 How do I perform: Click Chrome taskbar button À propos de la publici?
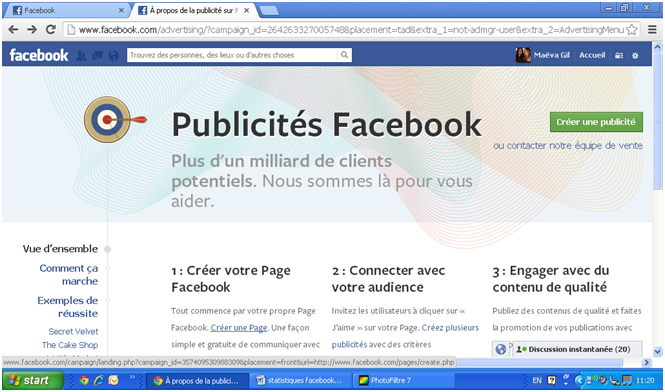(x=197, y=380)
